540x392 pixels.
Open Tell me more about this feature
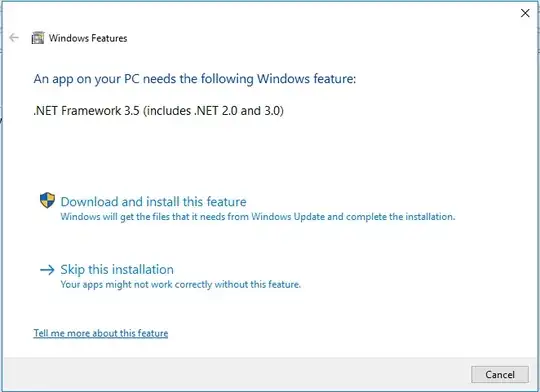[101, 333]
